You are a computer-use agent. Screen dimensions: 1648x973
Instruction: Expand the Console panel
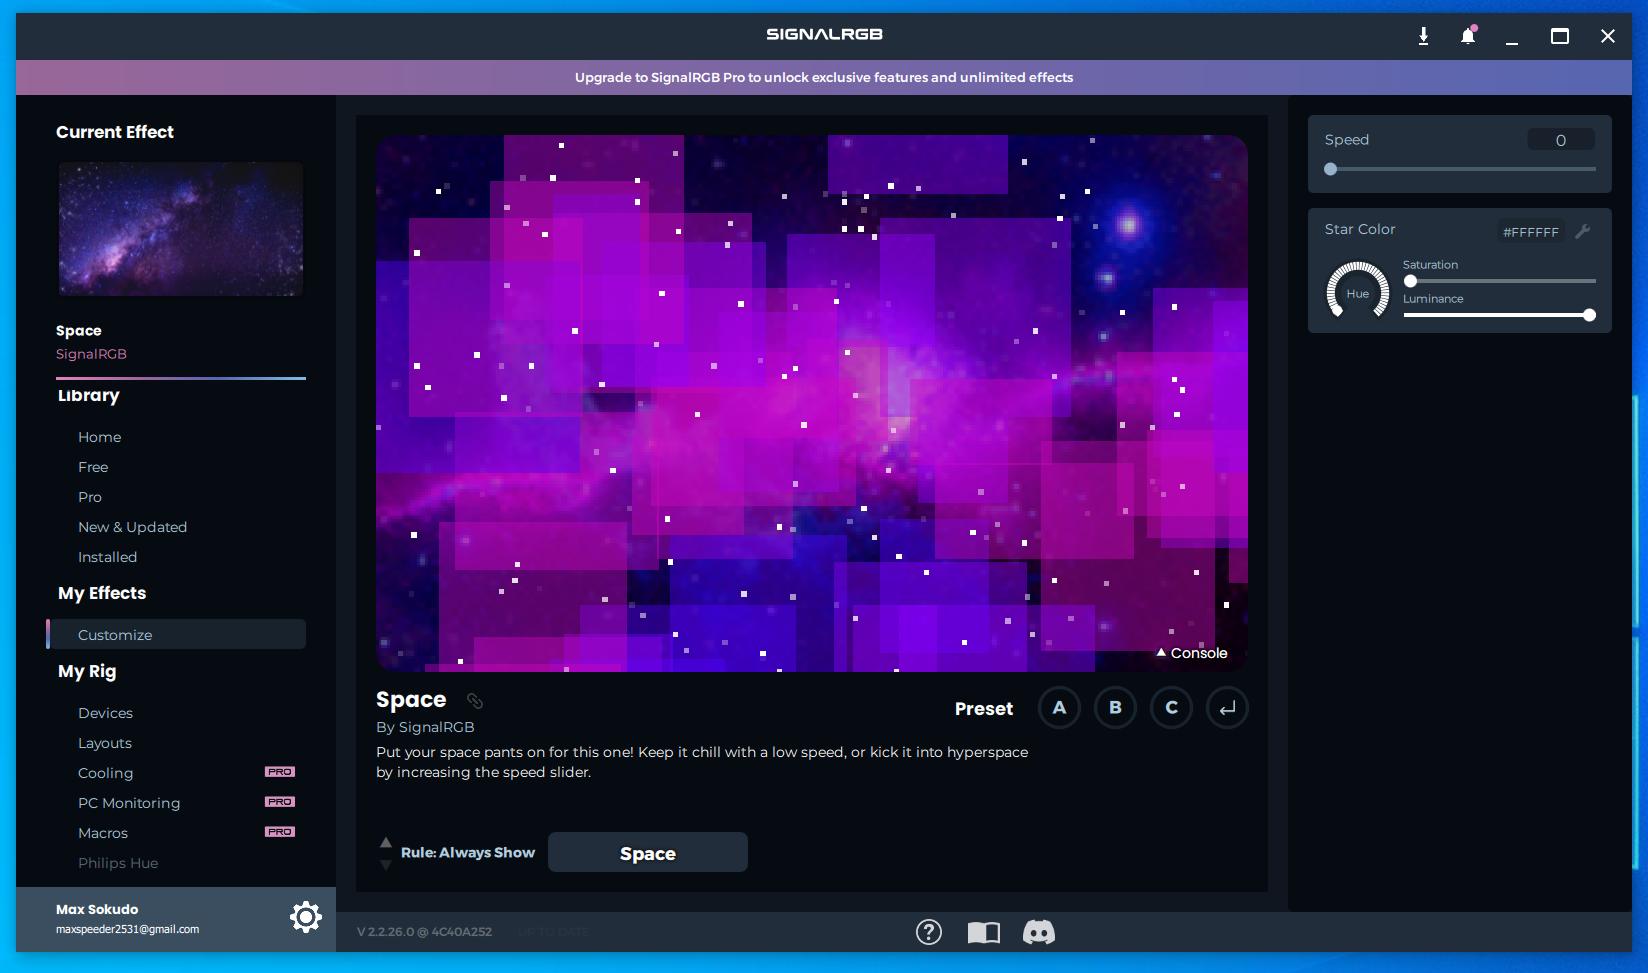[x=1191, y=653]
